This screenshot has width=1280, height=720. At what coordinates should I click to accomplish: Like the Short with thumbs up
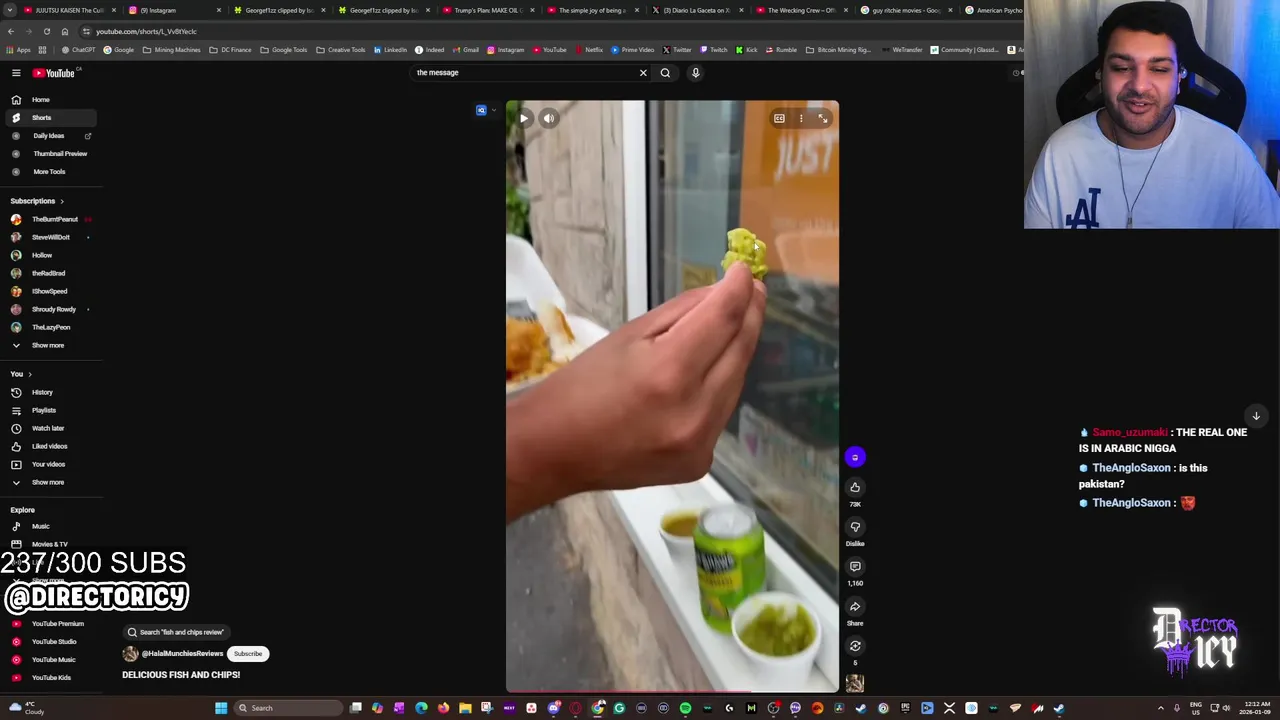pos(855,487)
